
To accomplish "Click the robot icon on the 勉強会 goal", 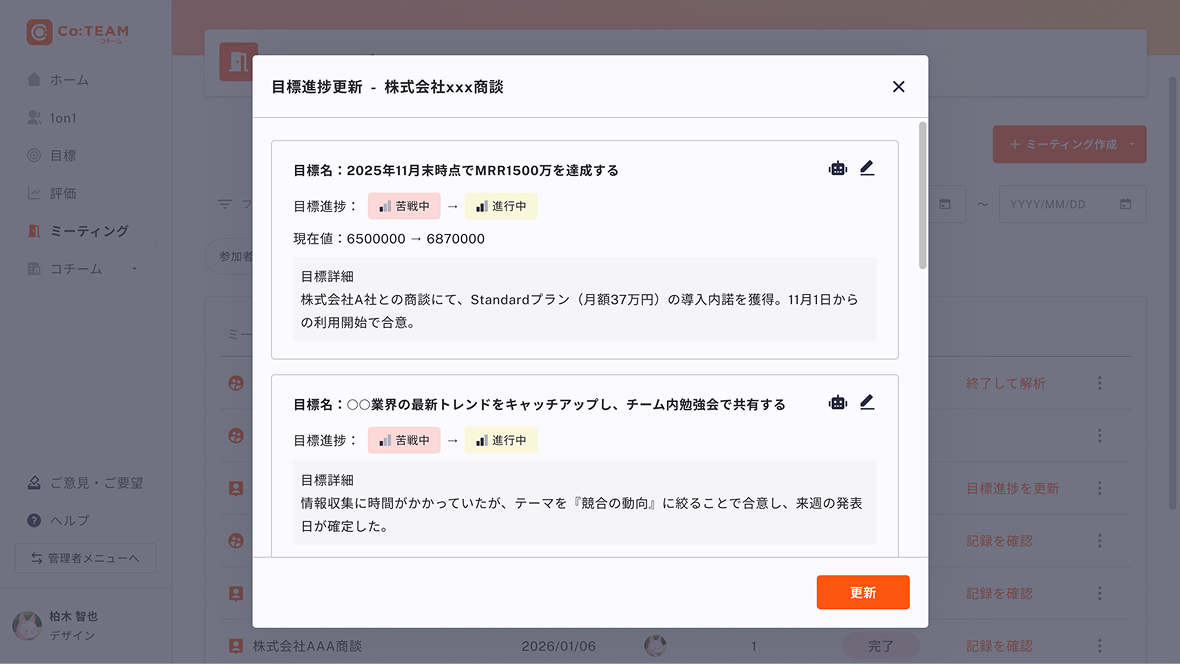I will pyautogui.click(x=837, y=402).
